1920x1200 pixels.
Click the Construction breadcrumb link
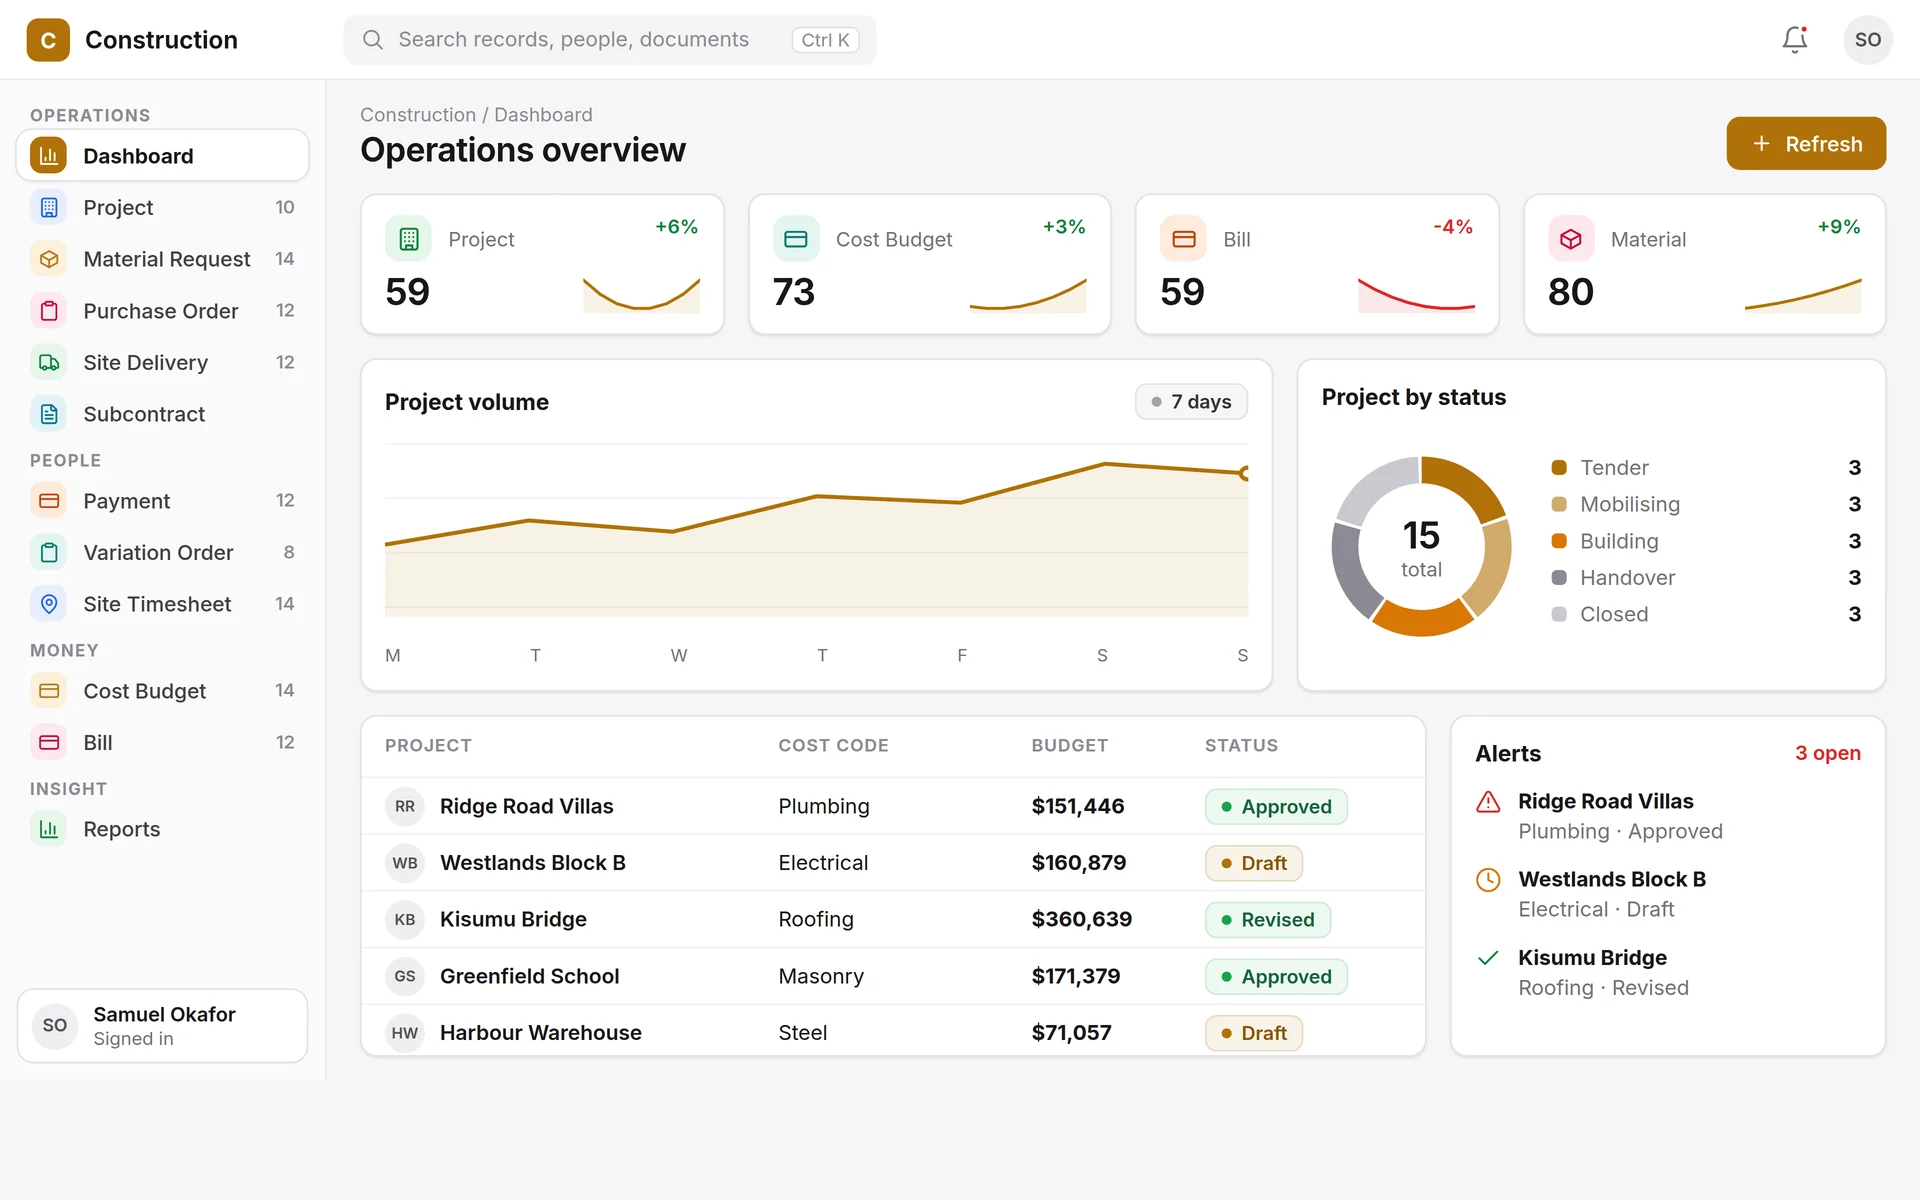point(418,115)
